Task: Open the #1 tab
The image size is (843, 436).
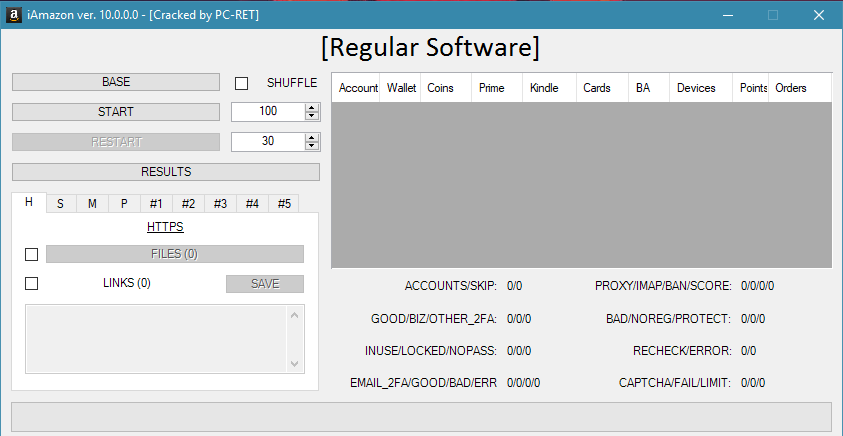Action: pos(156,204)
